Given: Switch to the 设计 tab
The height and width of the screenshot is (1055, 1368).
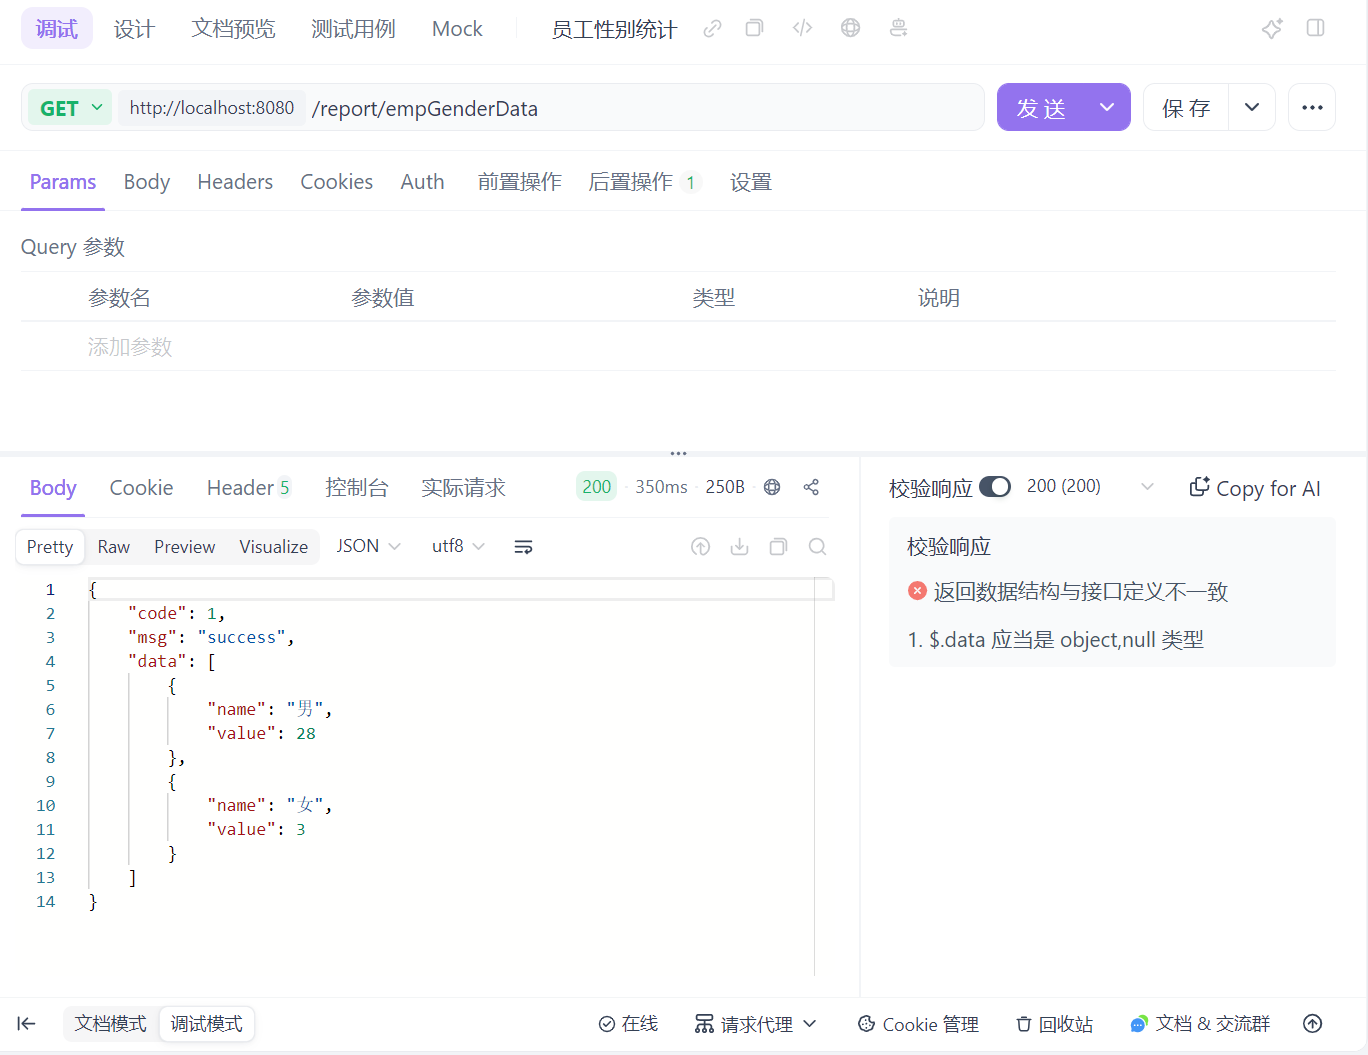Looking at the screenshot, I should coord(134,29).
